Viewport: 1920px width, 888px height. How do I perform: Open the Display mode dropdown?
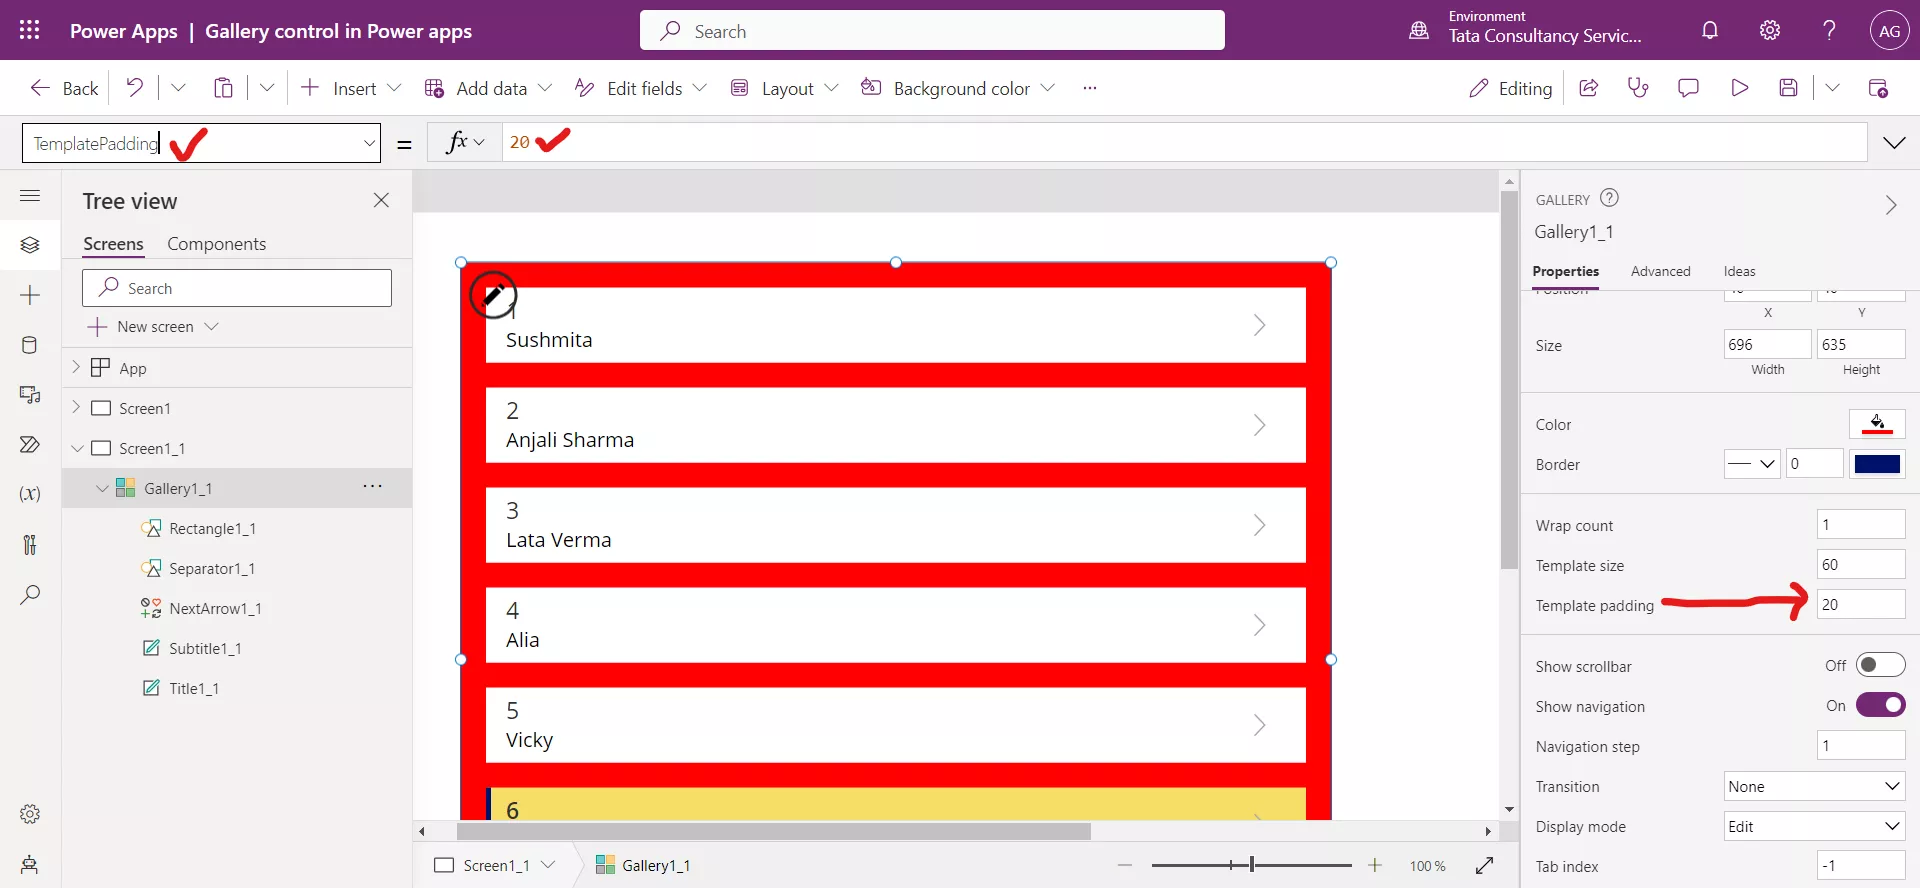pos(1814,826)
